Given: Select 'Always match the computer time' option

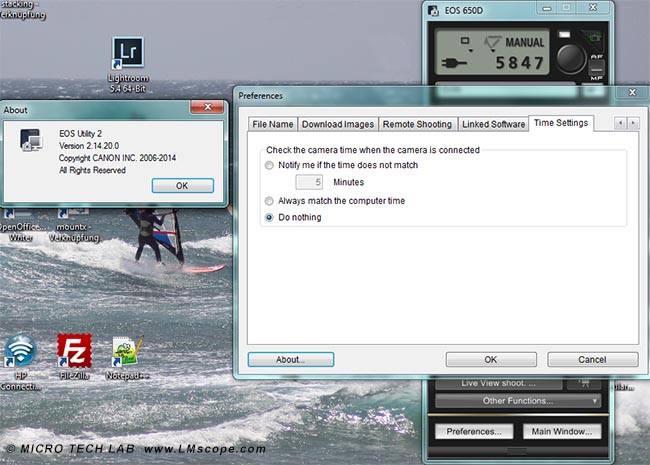Looking at the screenshot, I should click(268, 201).
